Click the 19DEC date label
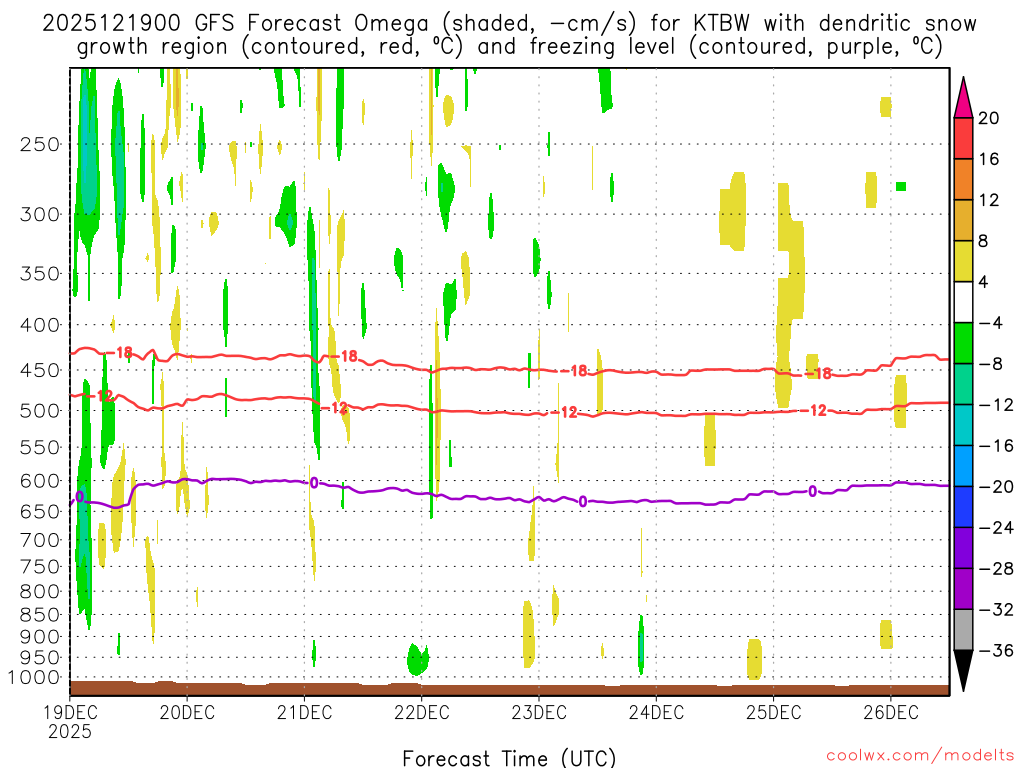Image resolution: width=1024 pixels, height=768 pixels. (70, 712)
